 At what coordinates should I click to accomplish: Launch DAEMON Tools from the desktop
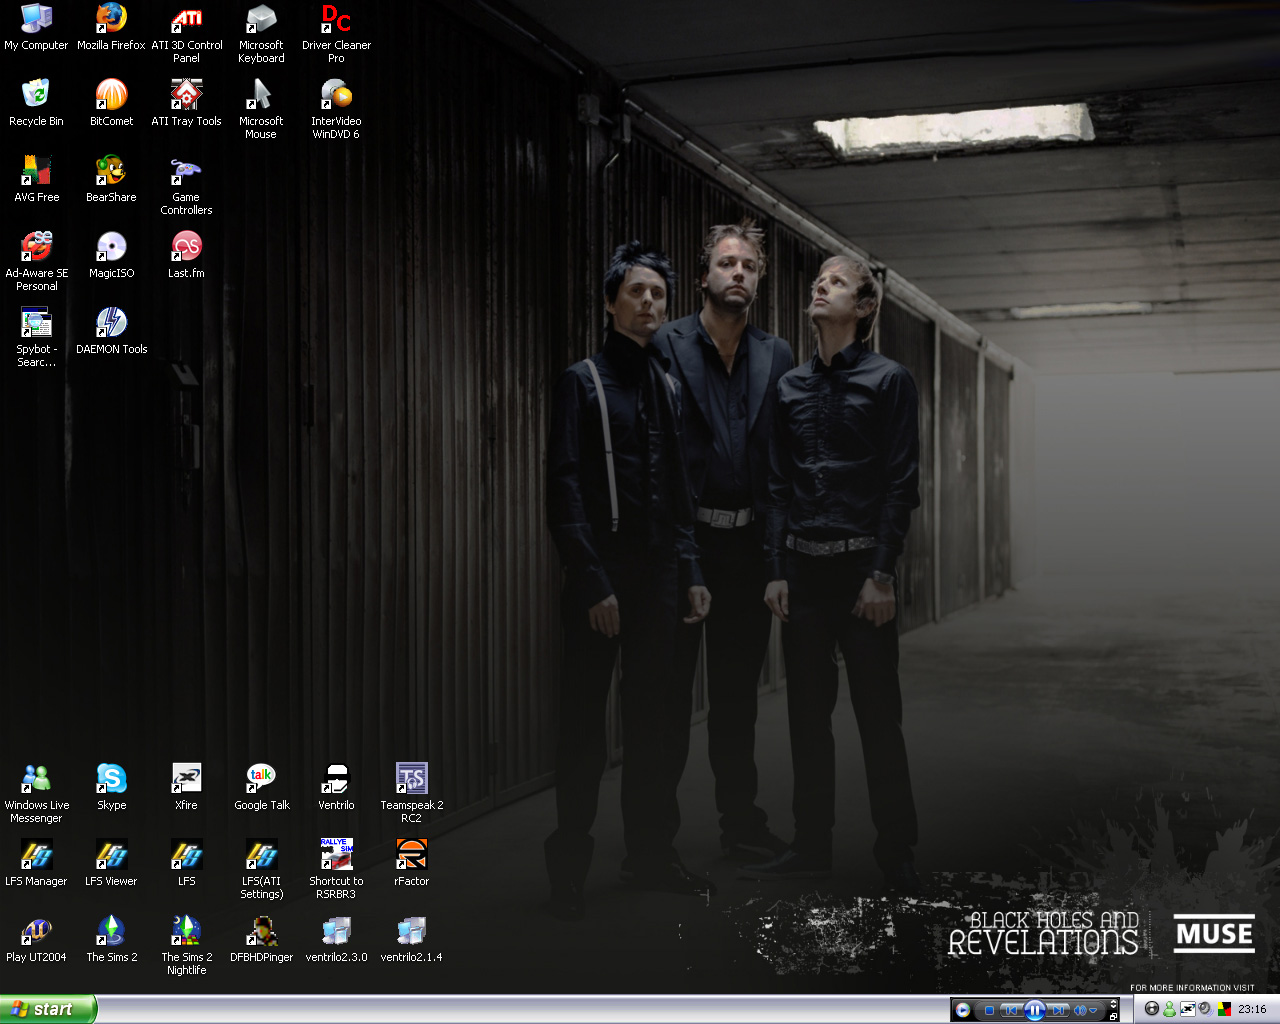[x=111, y=331]
